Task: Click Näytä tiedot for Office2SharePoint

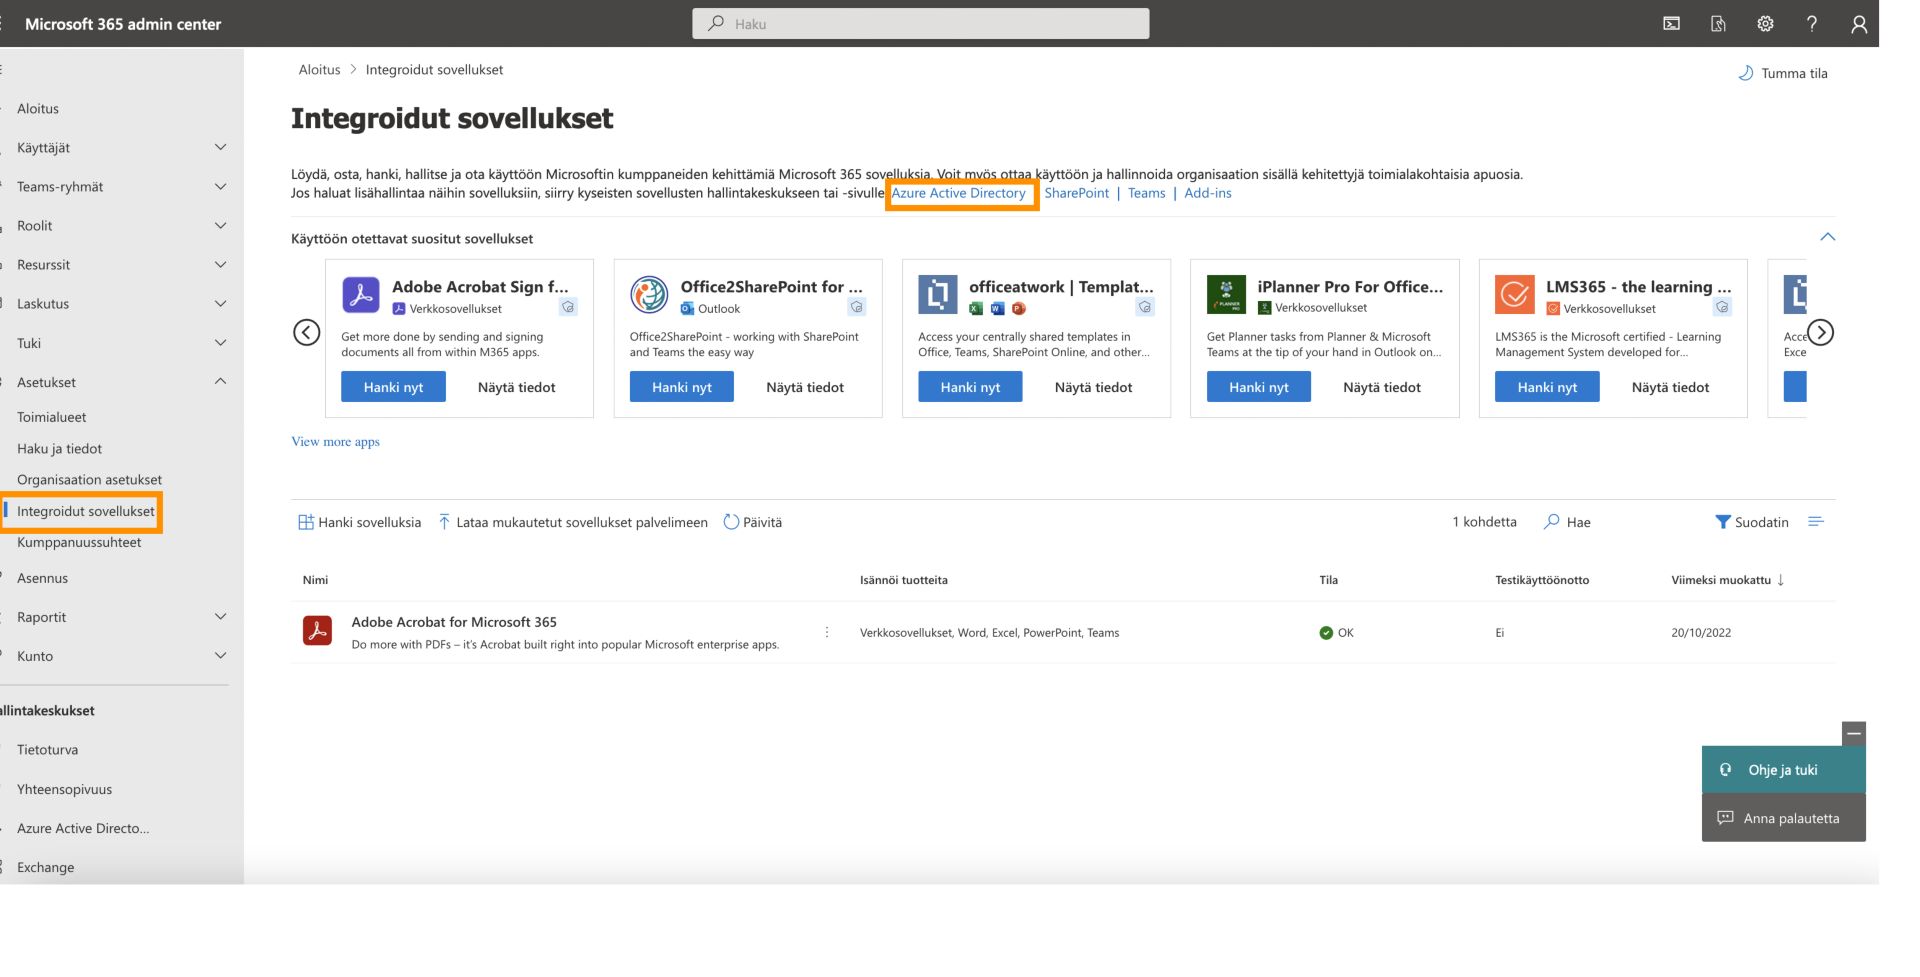Action: (805, 387)
